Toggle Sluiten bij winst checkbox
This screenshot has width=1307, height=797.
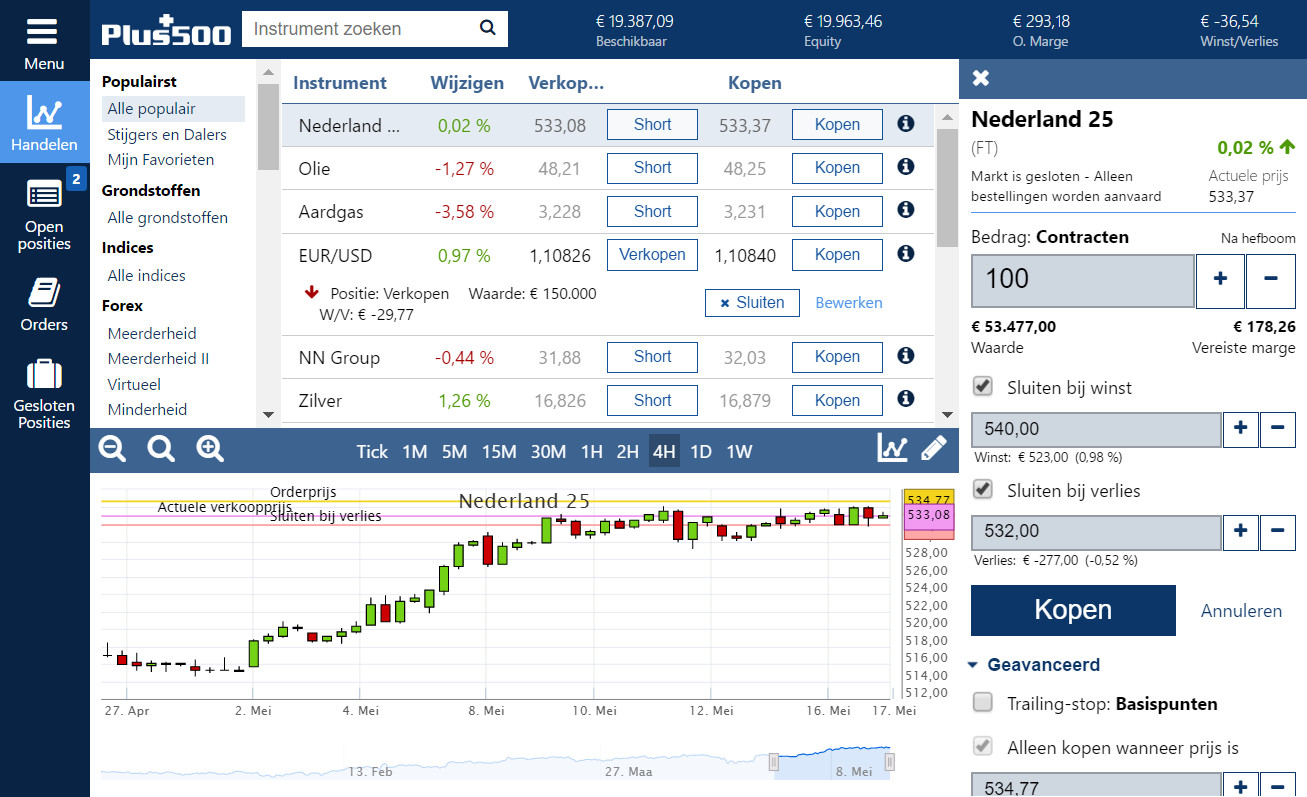coord(983,386)
